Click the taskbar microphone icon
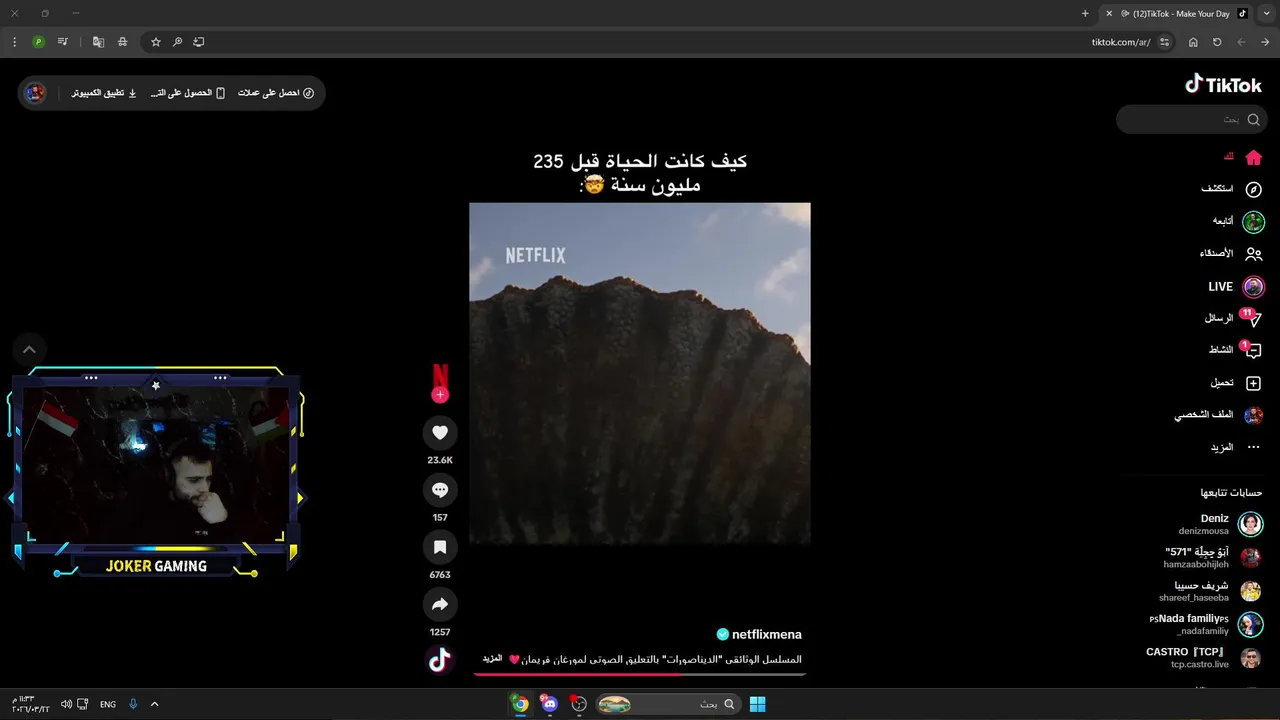Image resolution: width=1280 pixels, height=720 pixels. (x=133, y=704)
